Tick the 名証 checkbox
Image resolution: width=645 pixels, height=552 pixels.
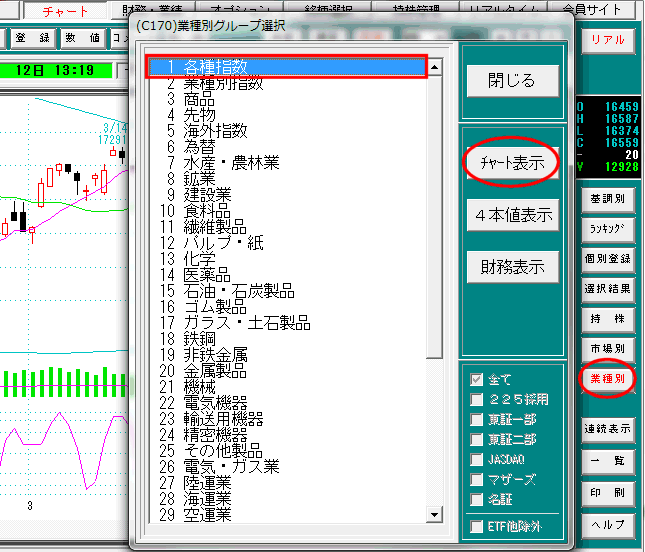pos(476,500)
